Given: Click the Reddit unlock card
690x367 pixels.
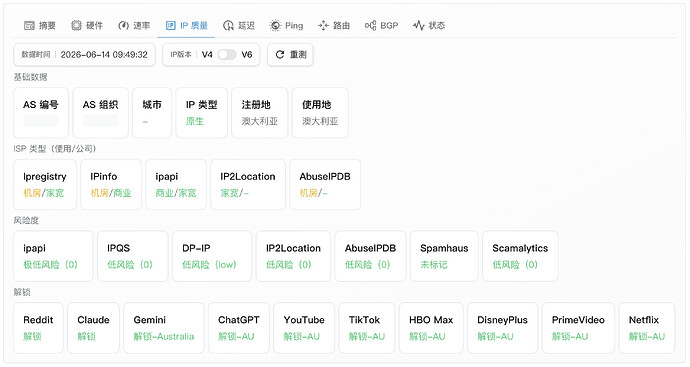Looking at the screenshot, I should (x=38, y=328).
